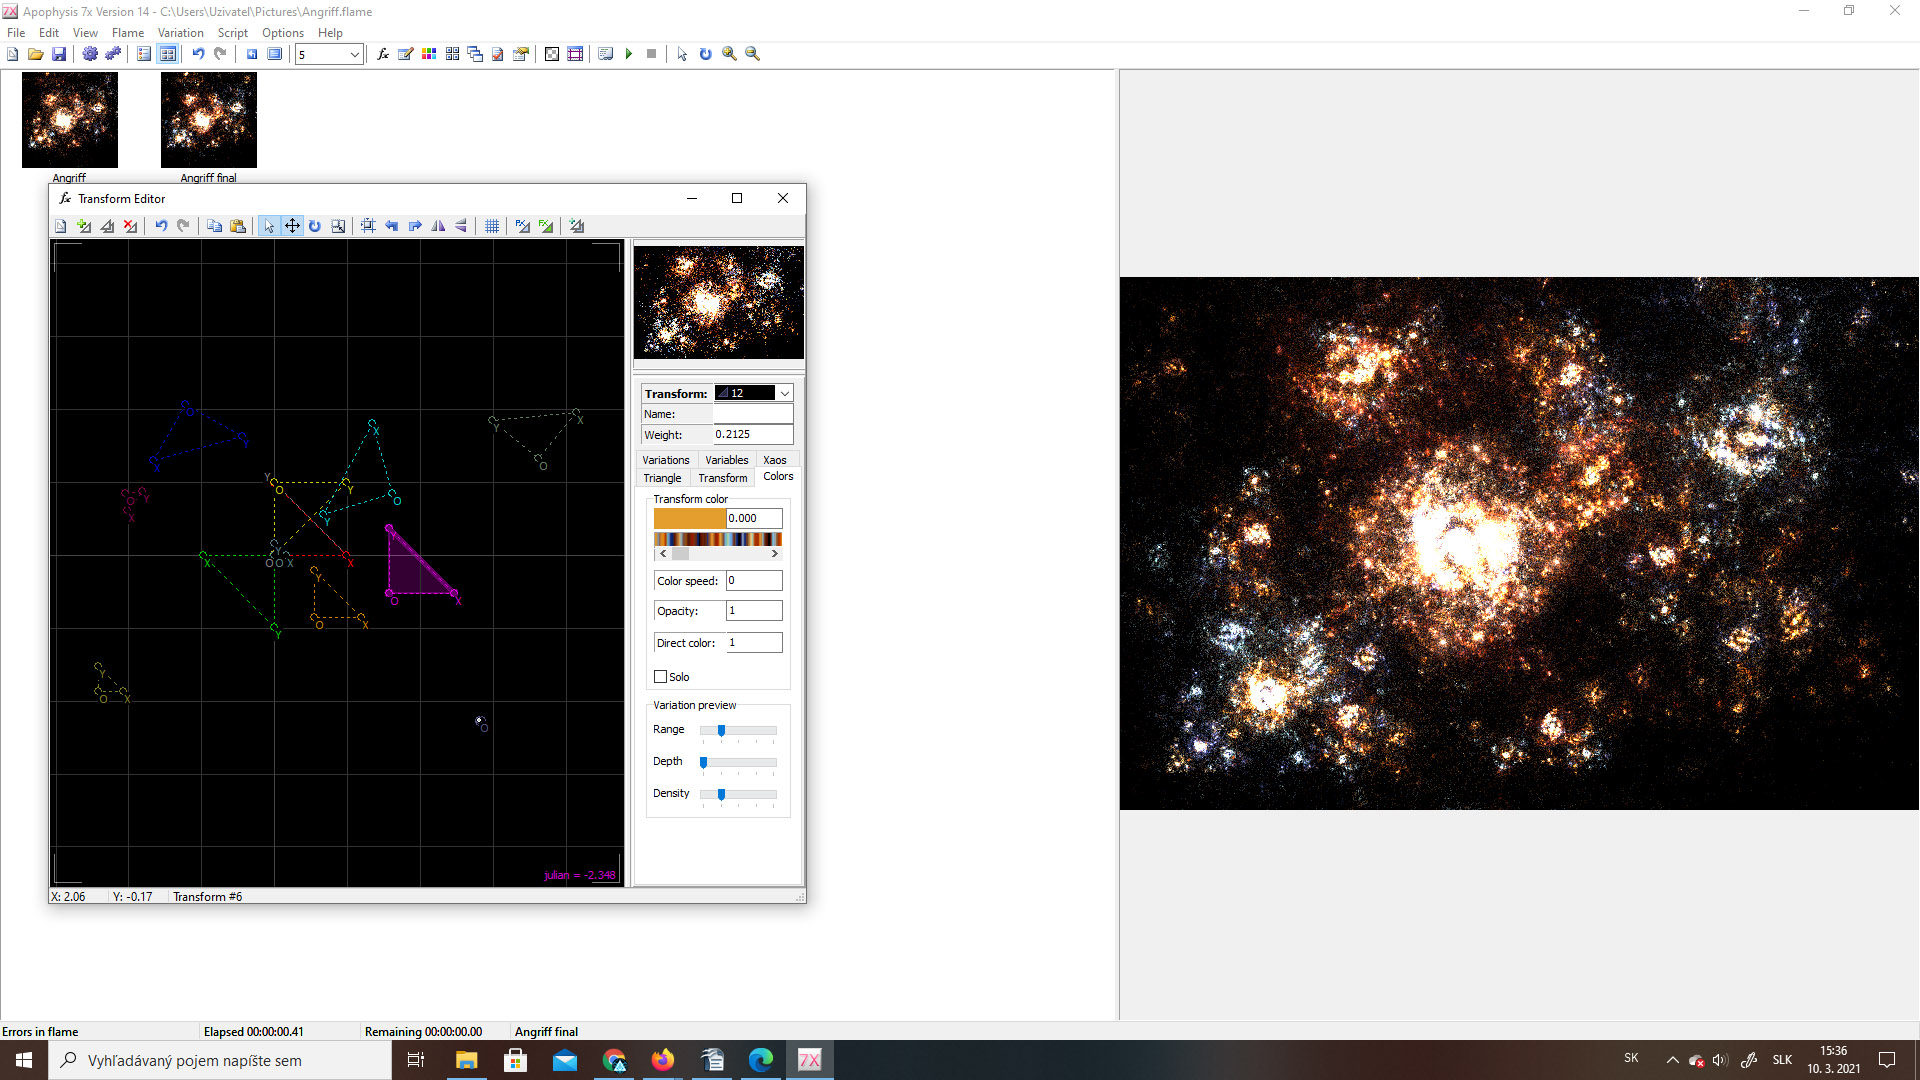Open the Transform Editor fx icon in main toolbar
Screen dimensions: 1920x1080
[x=383, y=54]
